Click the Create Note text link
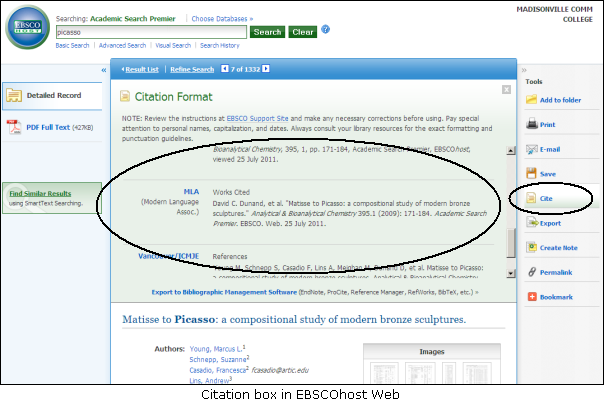Screen dimensions: 604x408 (559, 248)
